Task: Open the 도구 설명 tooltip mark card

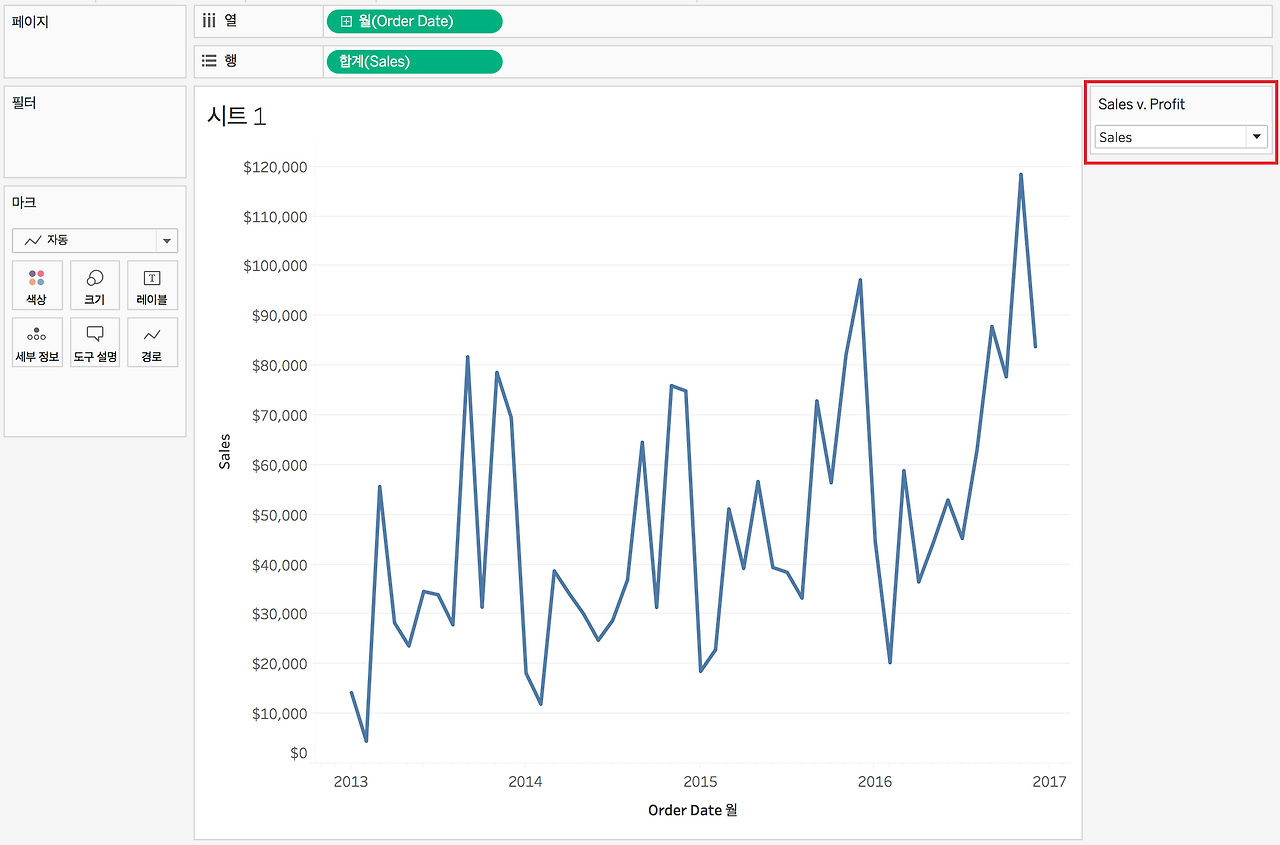Action: point(95,343)
